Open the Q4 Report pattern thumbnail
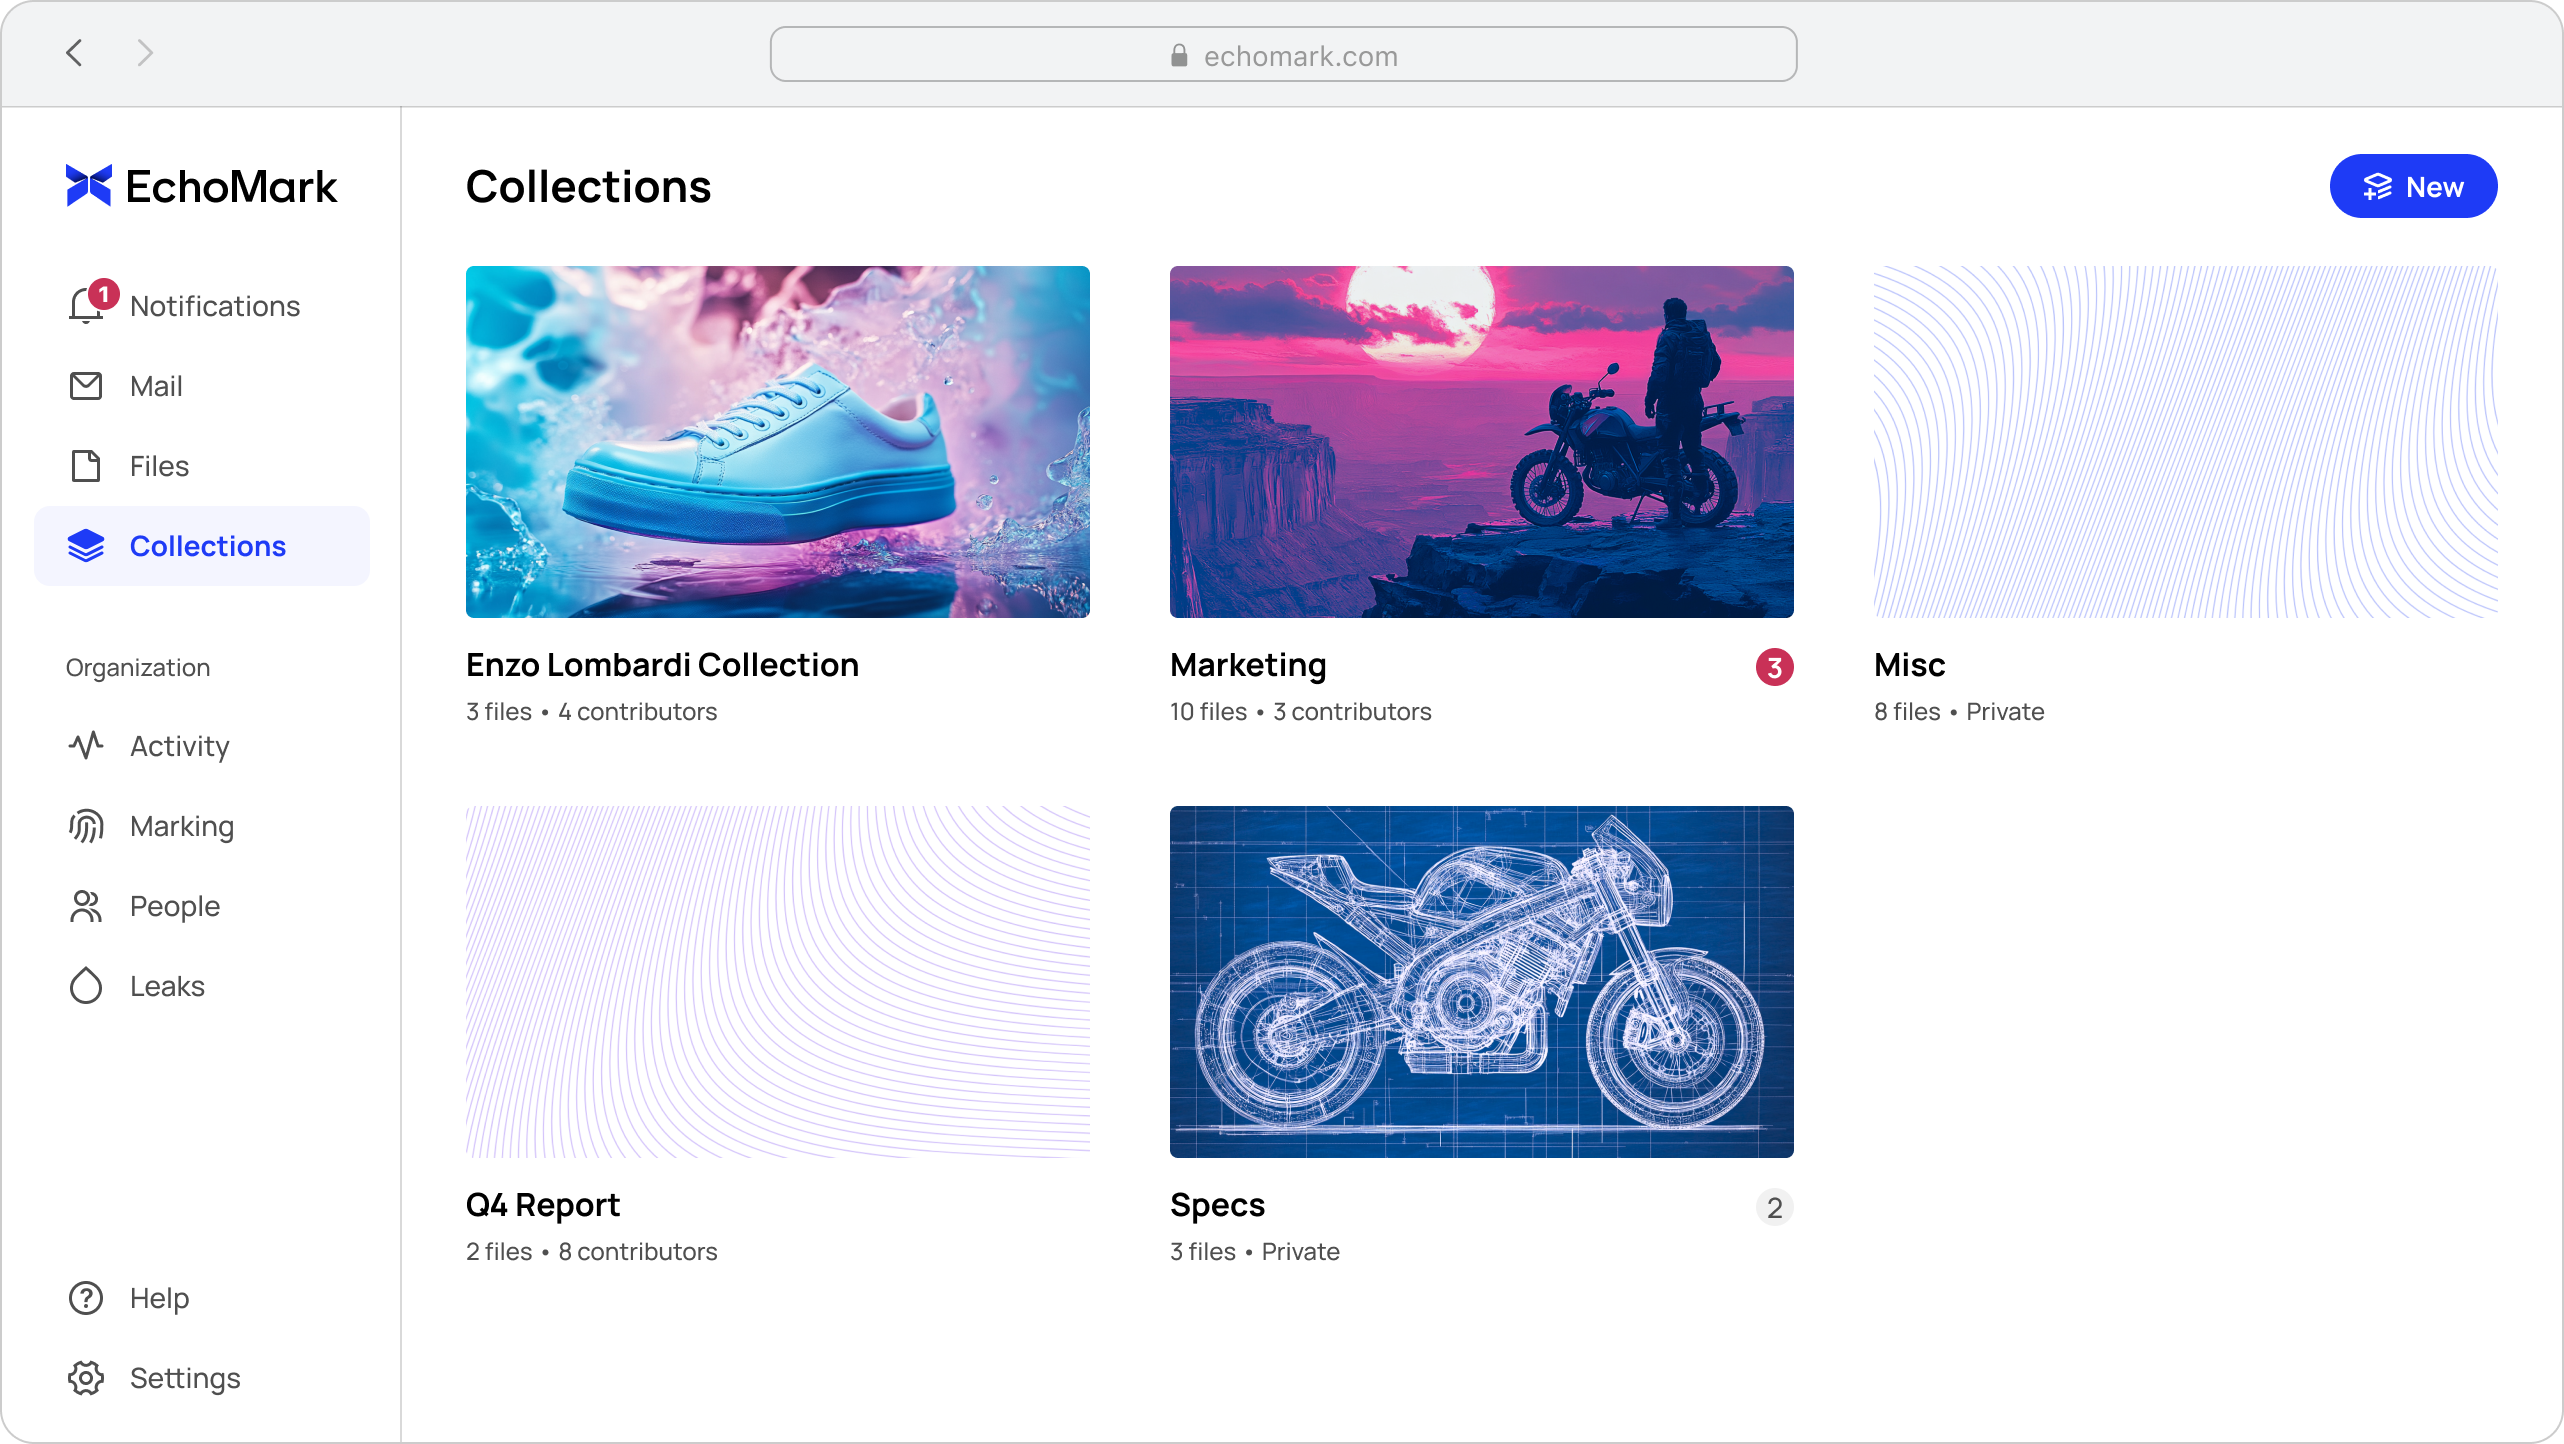 (x=778, y=982)
